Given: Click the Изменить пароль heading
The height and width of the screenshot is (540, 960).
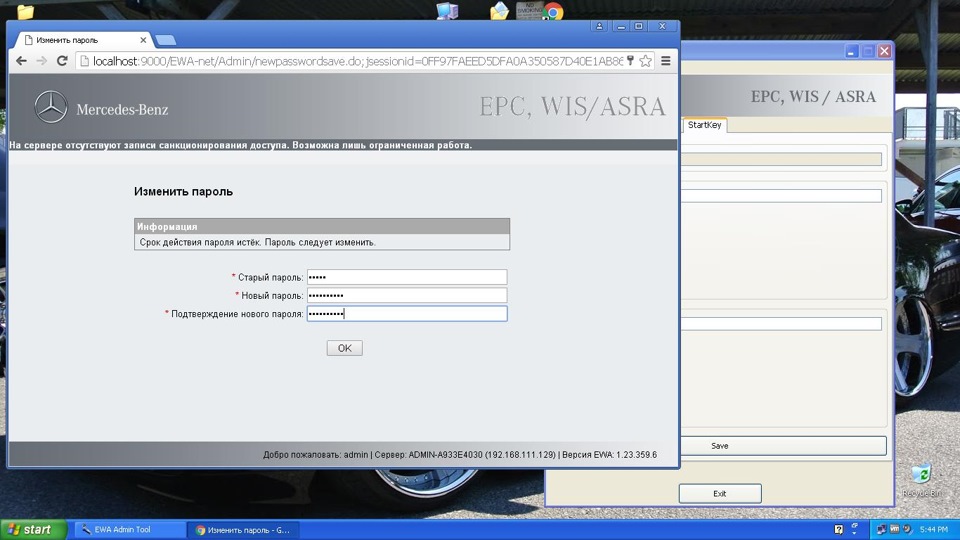Looking at the screenshot, I should (x=183, y=192).
